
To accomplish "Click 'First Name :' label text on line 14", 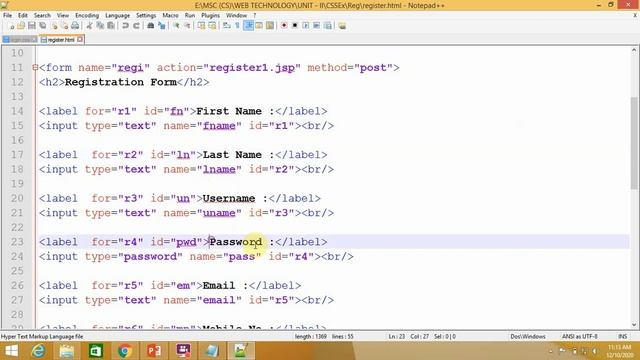I will (235, 111).
